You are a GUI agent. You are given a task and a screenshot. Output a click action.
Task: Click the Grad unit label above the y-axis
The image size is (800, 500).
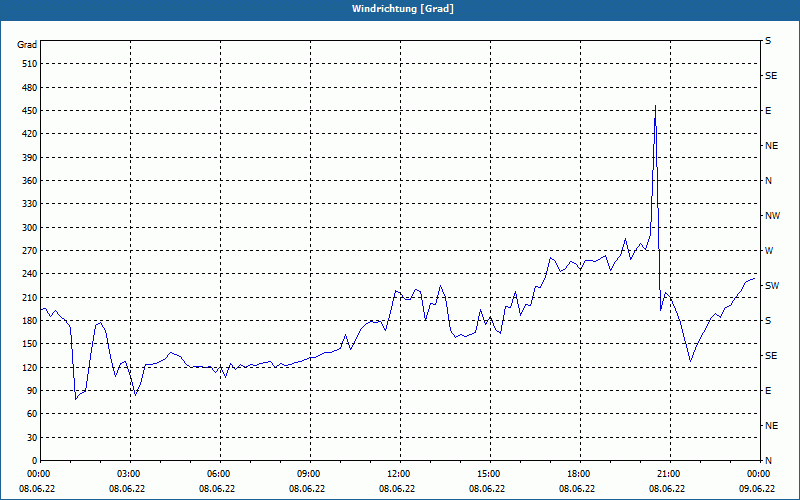[x=27, y=45]
